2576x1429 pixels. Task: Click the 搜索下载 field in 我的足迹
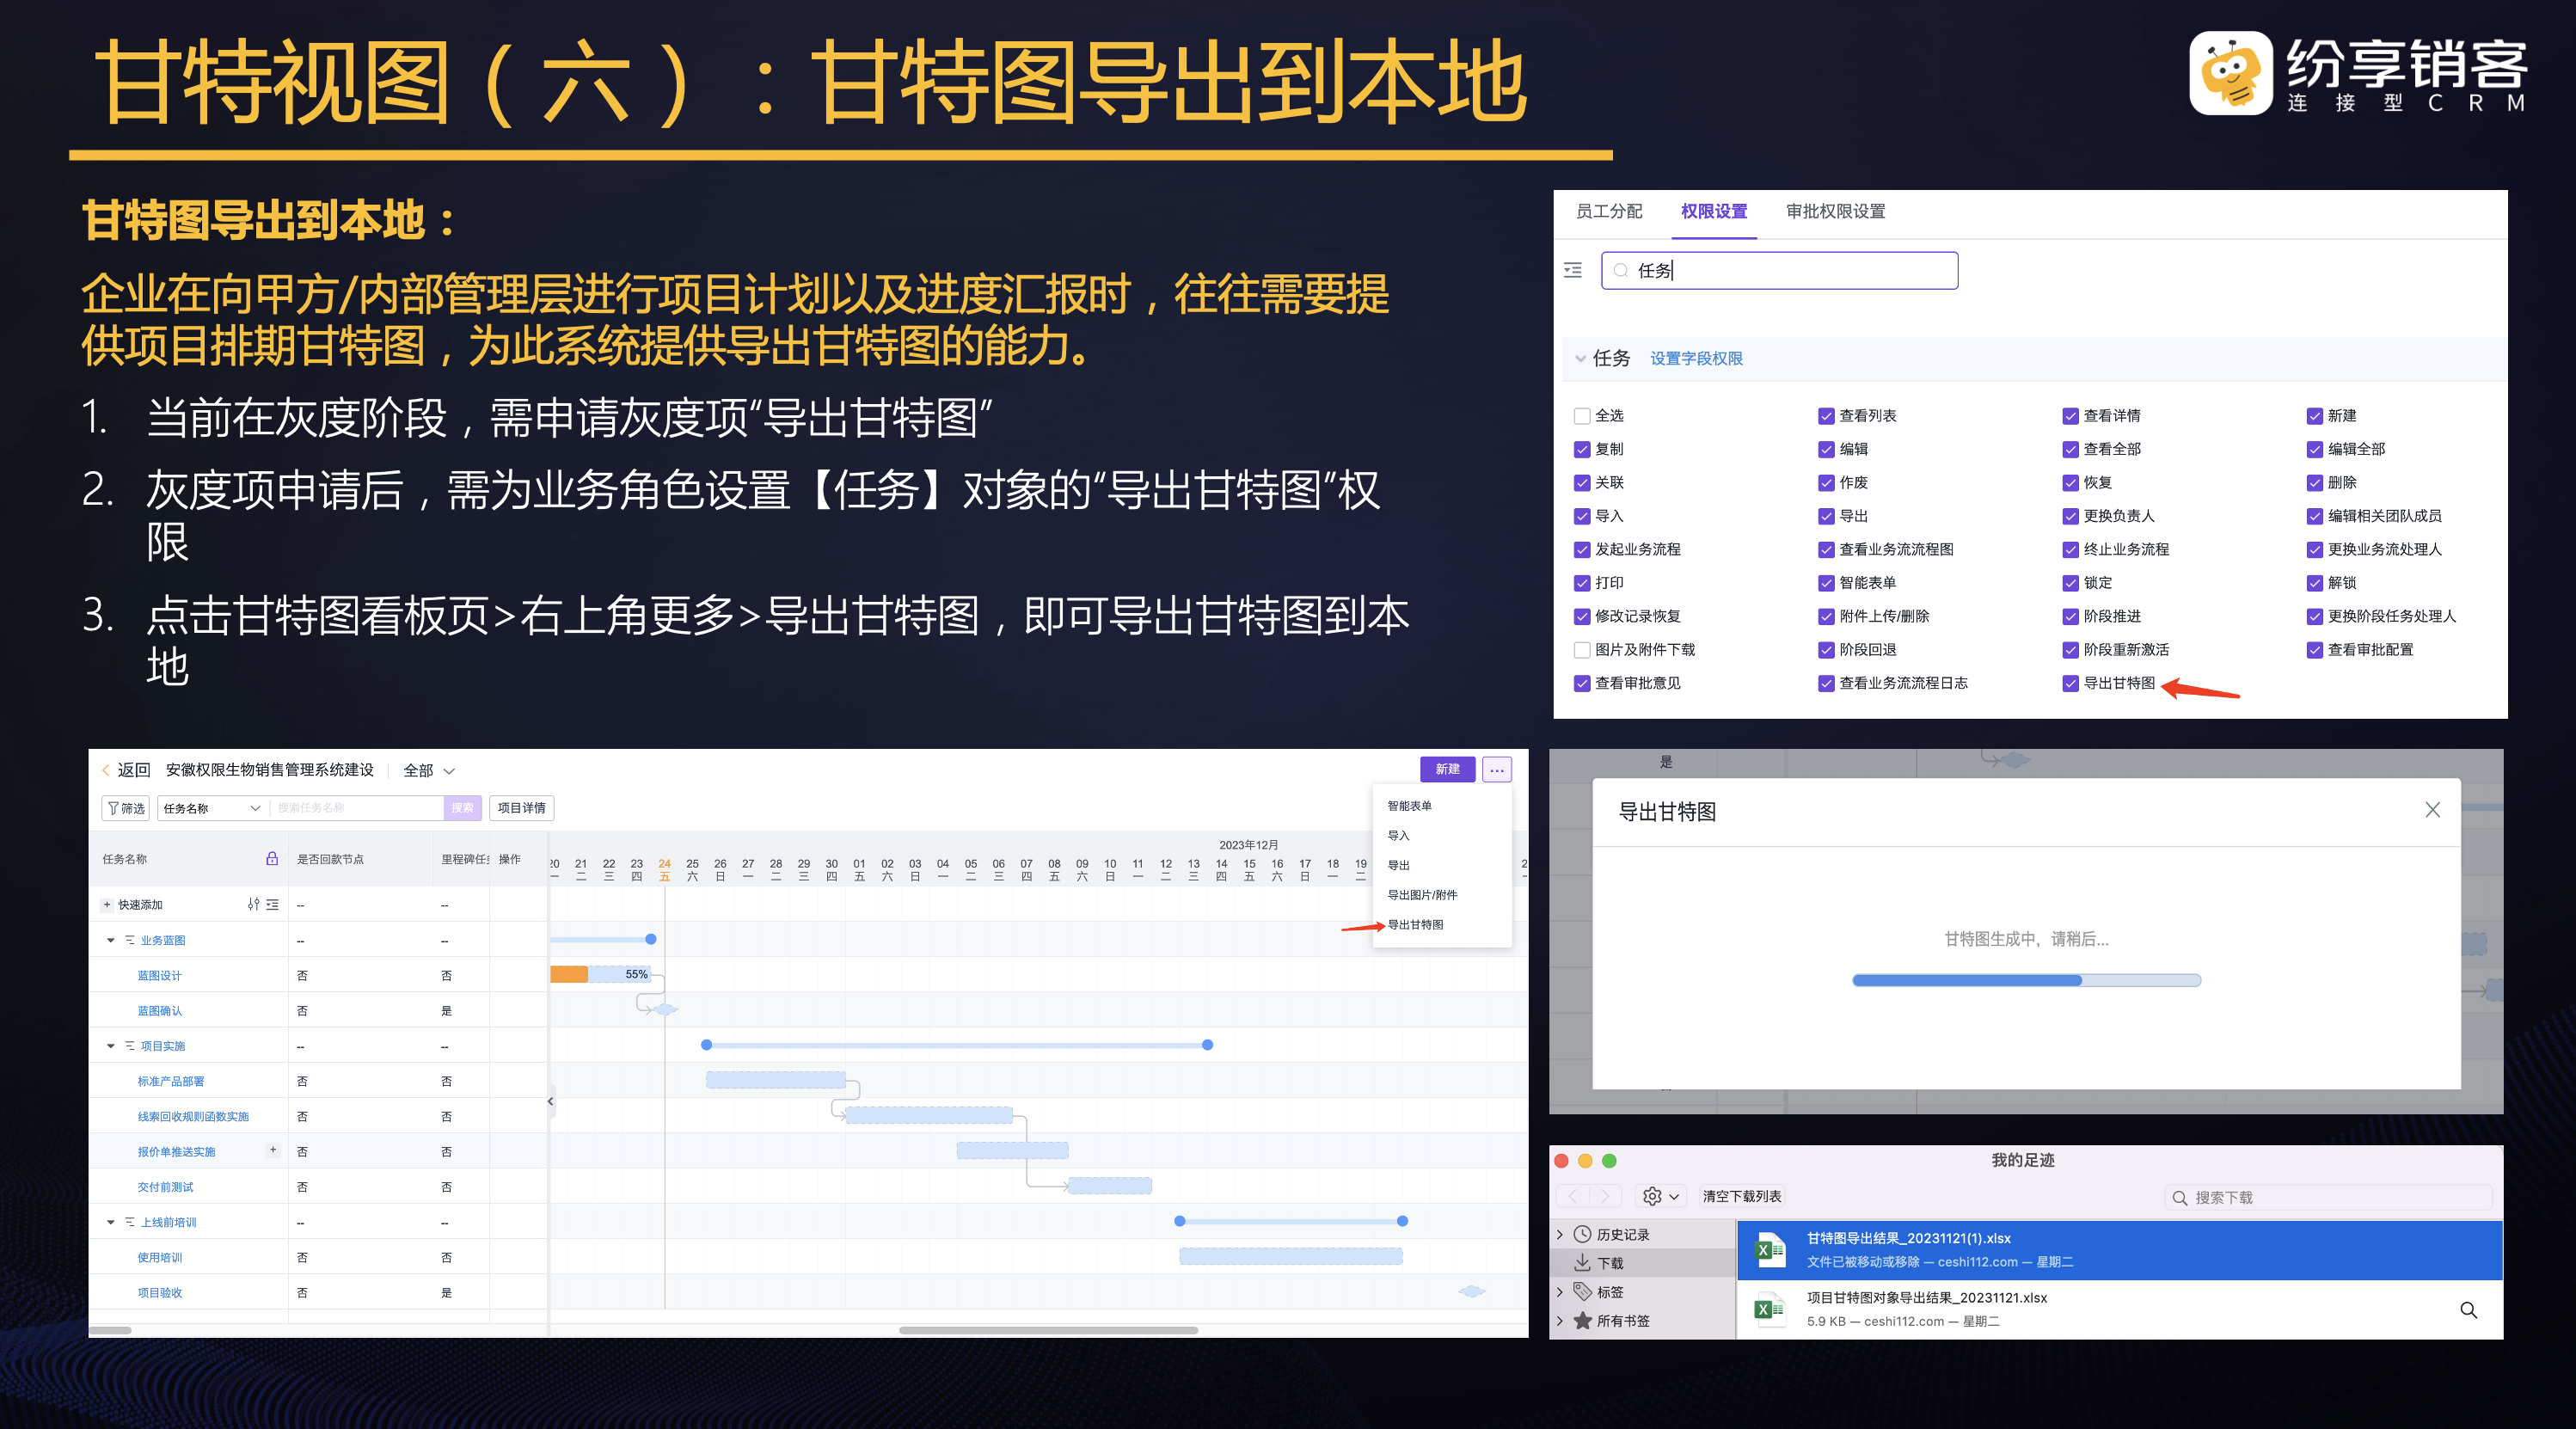tap(2327, 1197)
